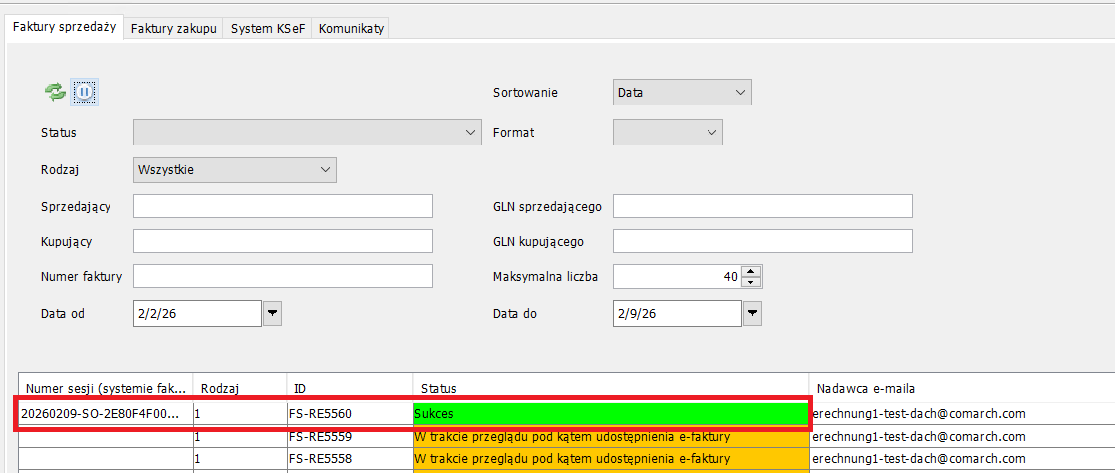Click Rodzaj value 1 in FS-RE5558 row
The width and height of the screenshot is (1115, 473).
pyautogui.click(x=240, y=458)
